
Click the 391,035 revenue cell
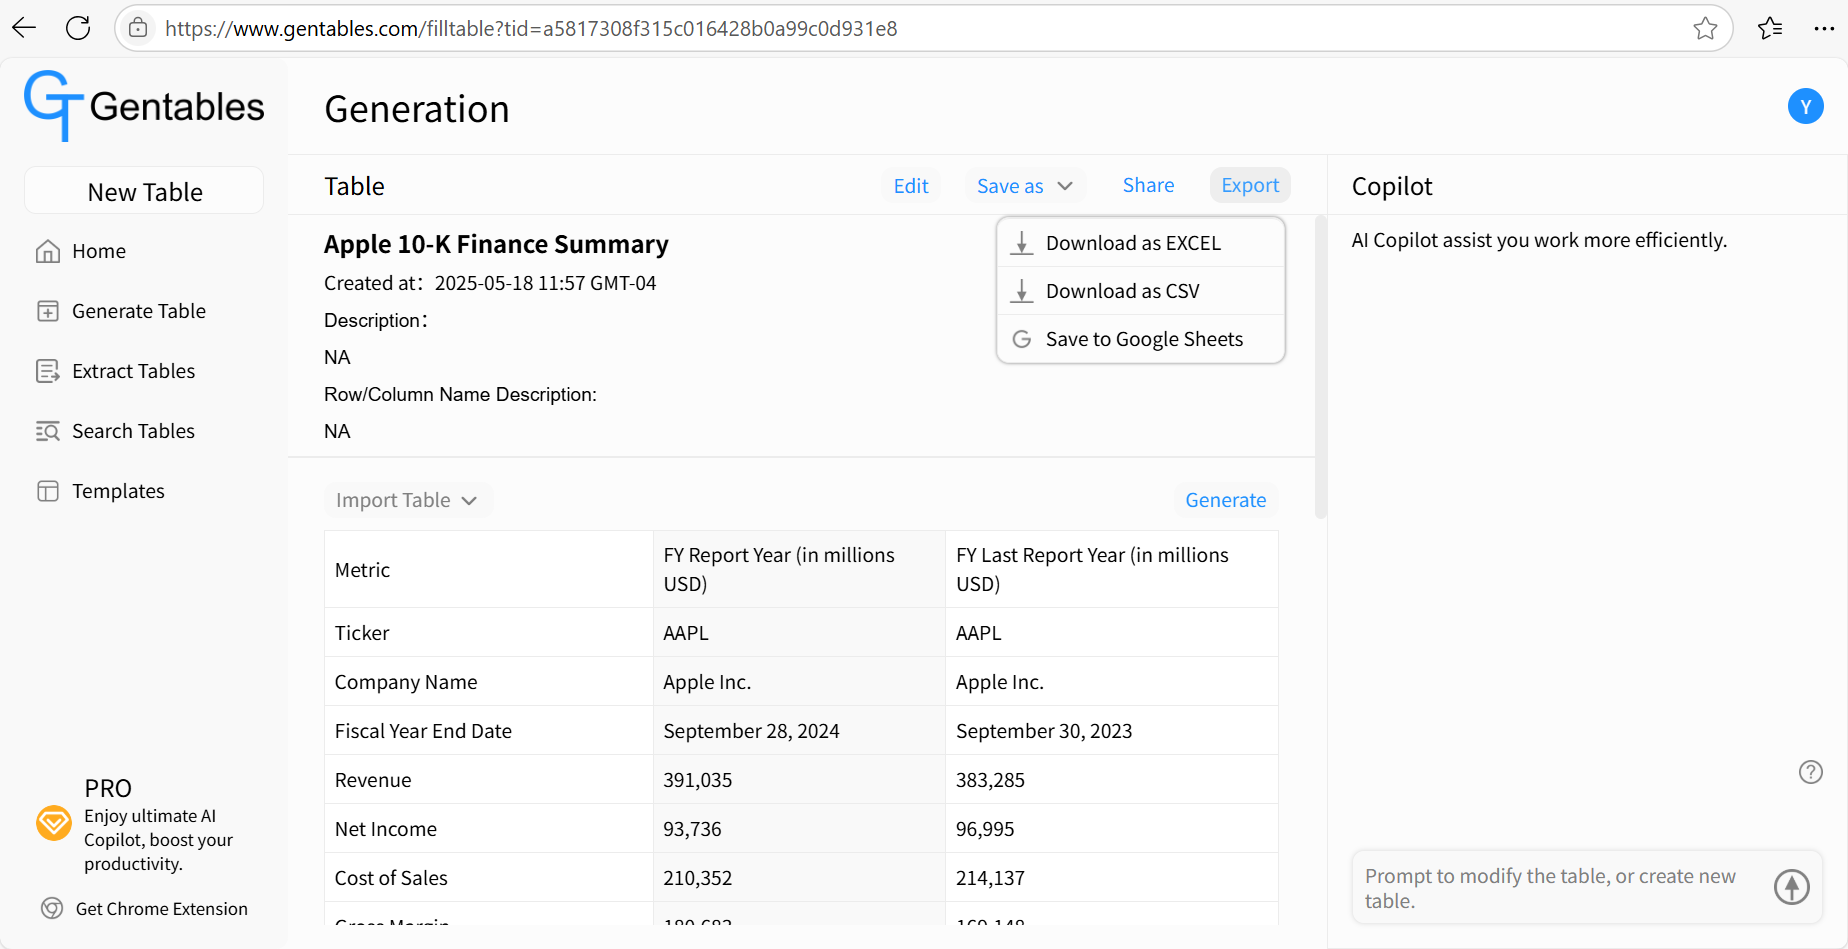pyautogui.click(x=798, y=780)
